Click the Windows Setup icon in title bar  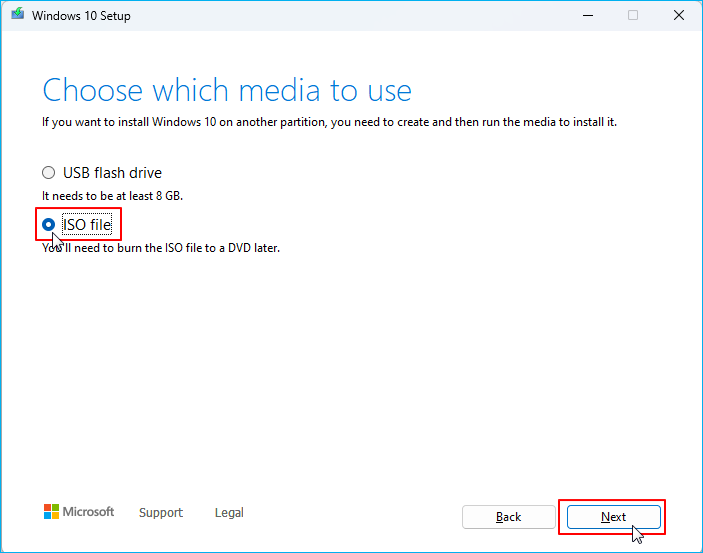(17, 16)
